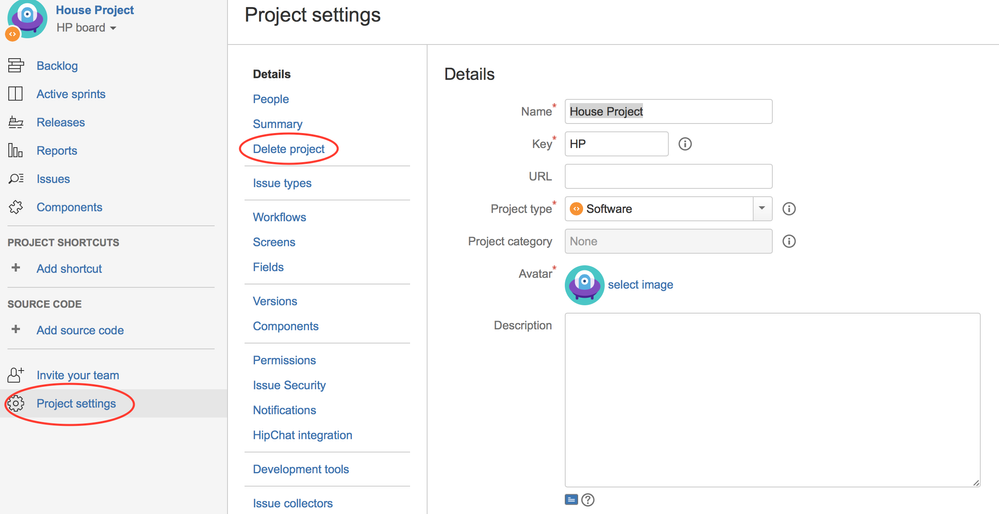The height and width of the screenshot is (514, 999).
Task: Click the Add shortcut link
Action: tap(69, 269)
